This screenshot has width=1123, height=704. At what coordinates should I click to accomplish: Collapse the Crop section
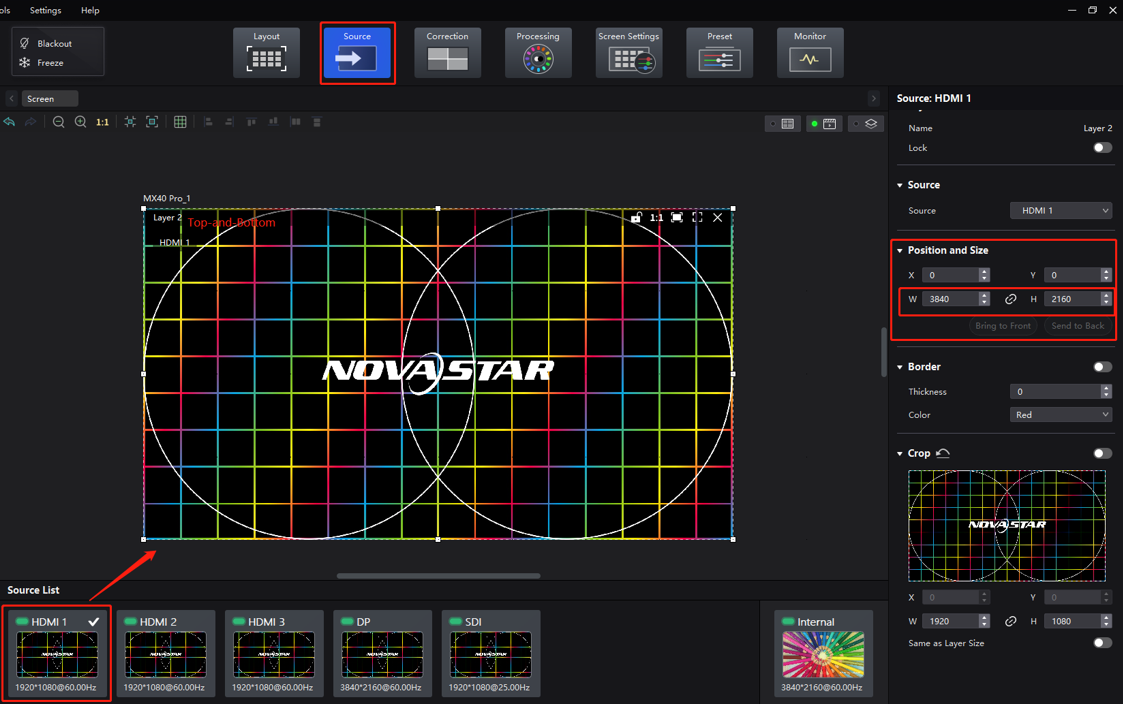(x=900, y=453)
